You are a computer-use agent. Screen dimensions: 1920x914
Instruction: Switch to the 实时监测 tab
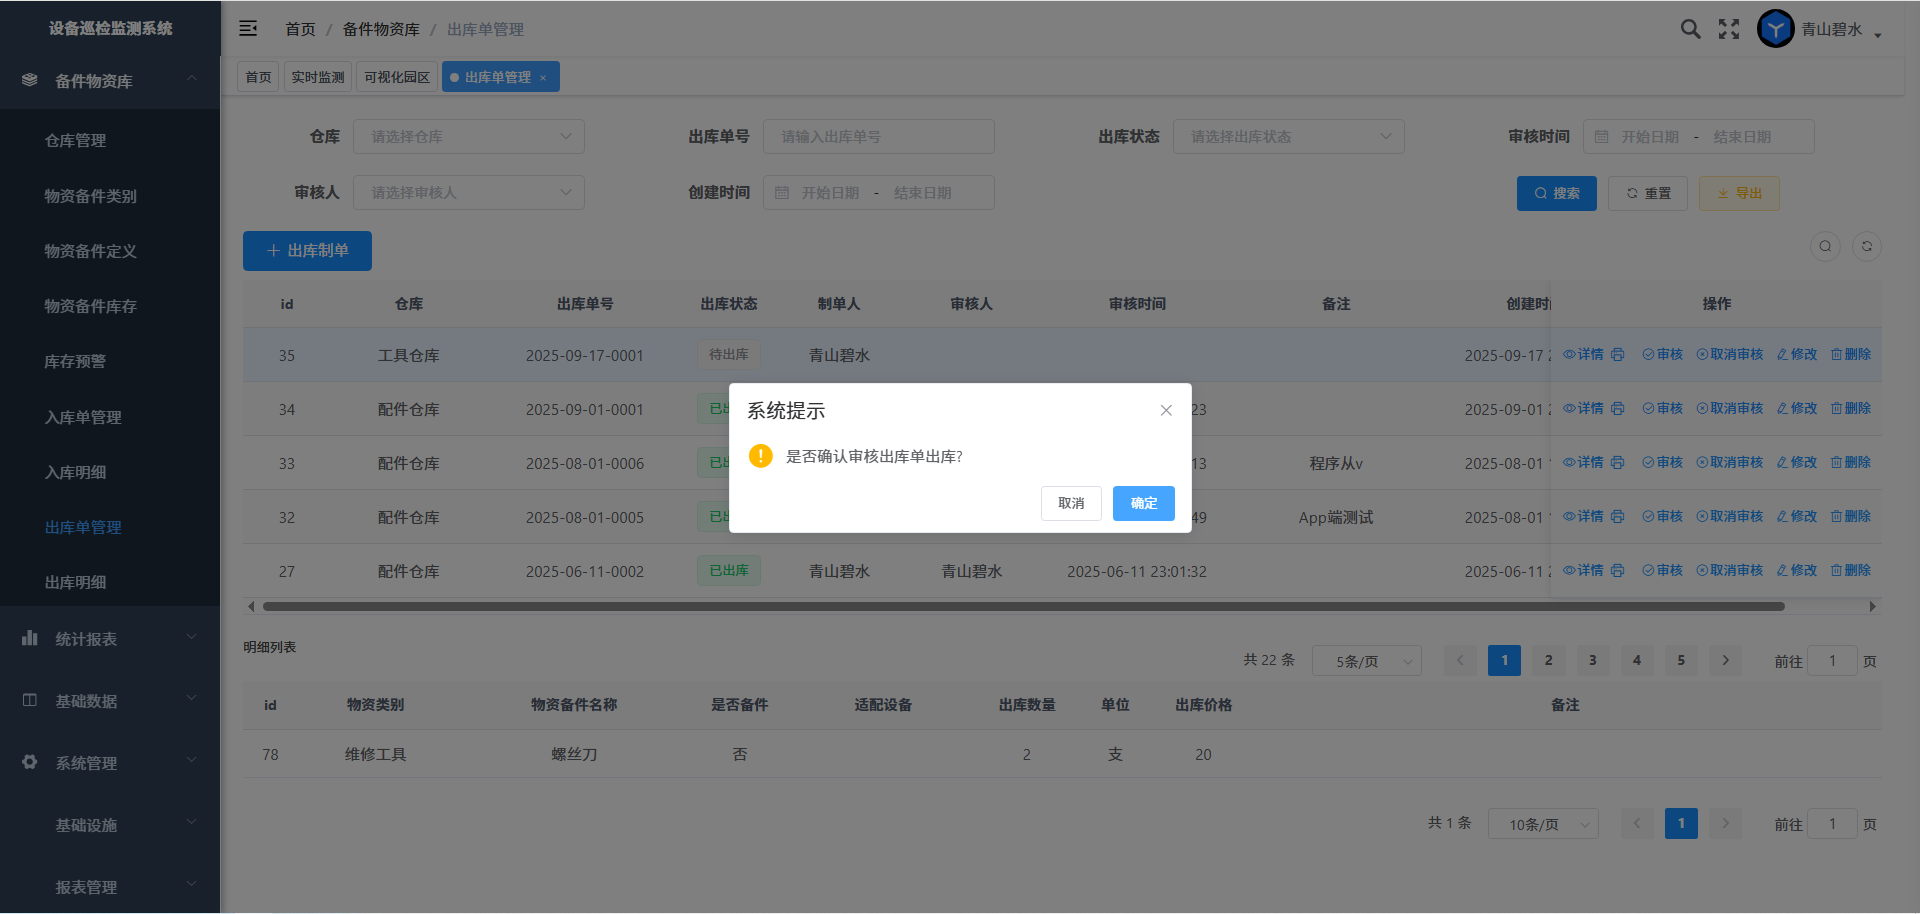pyautogui.click(x=318, y=77)
